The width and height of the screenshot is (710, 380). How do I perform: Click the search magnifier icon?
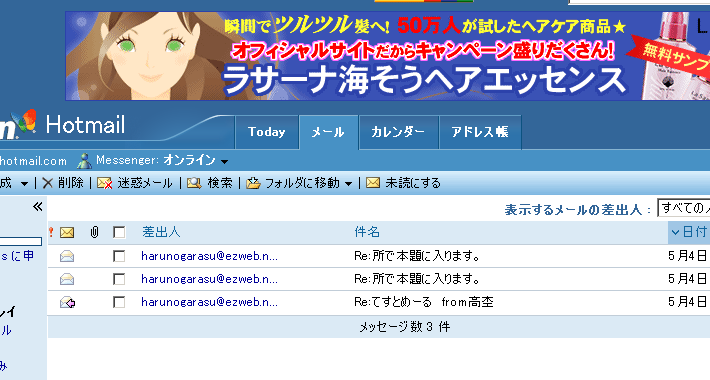[194, 183]
